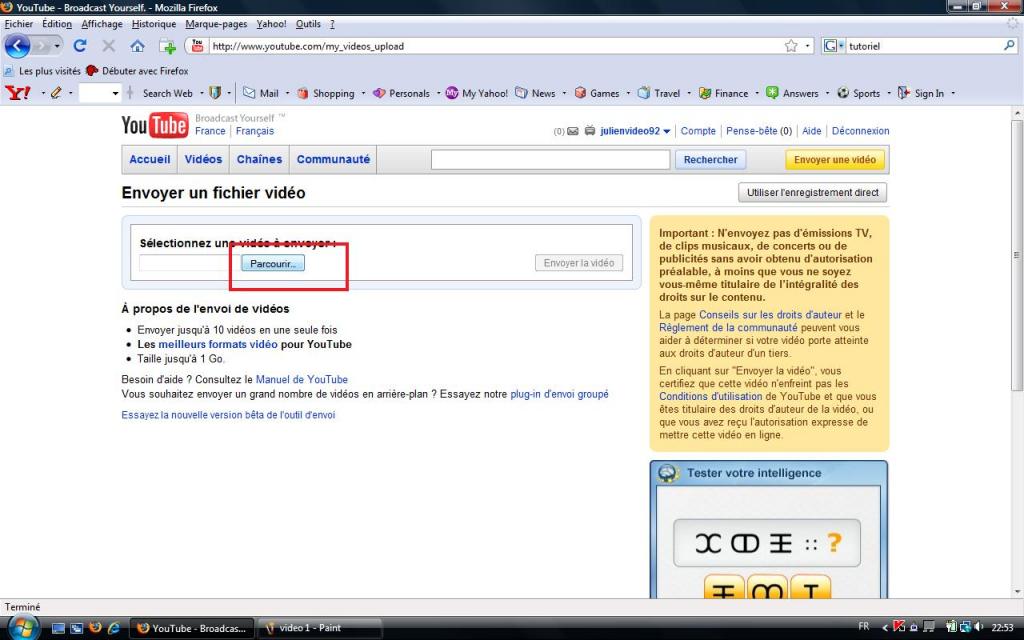This screenshot has height=640, width=1024.
Task: Open My Yahoo! on the toolbar
Action: click(477, 93)
